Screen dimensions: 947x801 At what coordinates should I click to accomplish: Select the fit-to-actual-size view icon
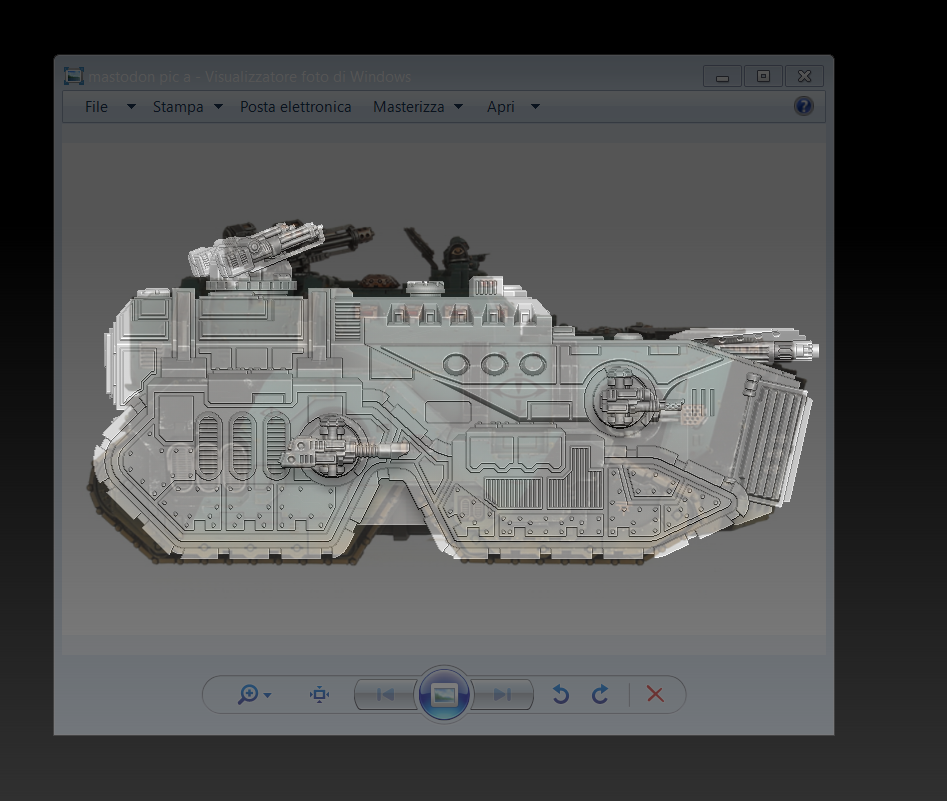pyautogui.click(x=318, y=694)
